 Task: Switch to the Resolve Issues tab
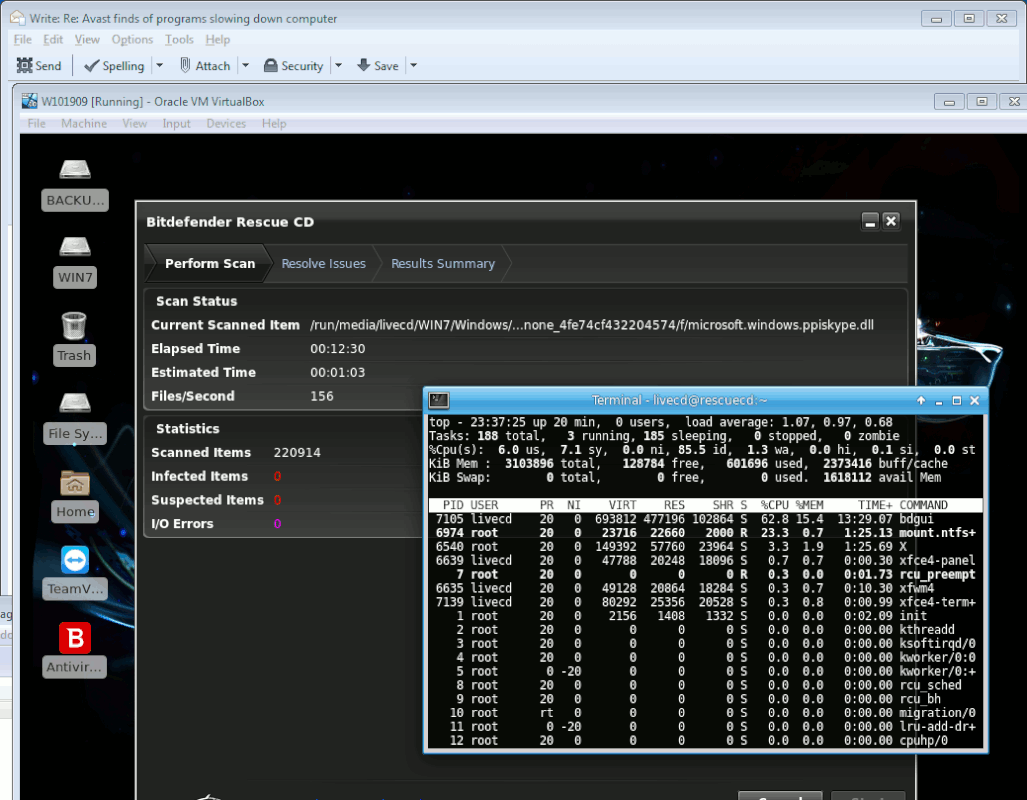coord(324,263)
